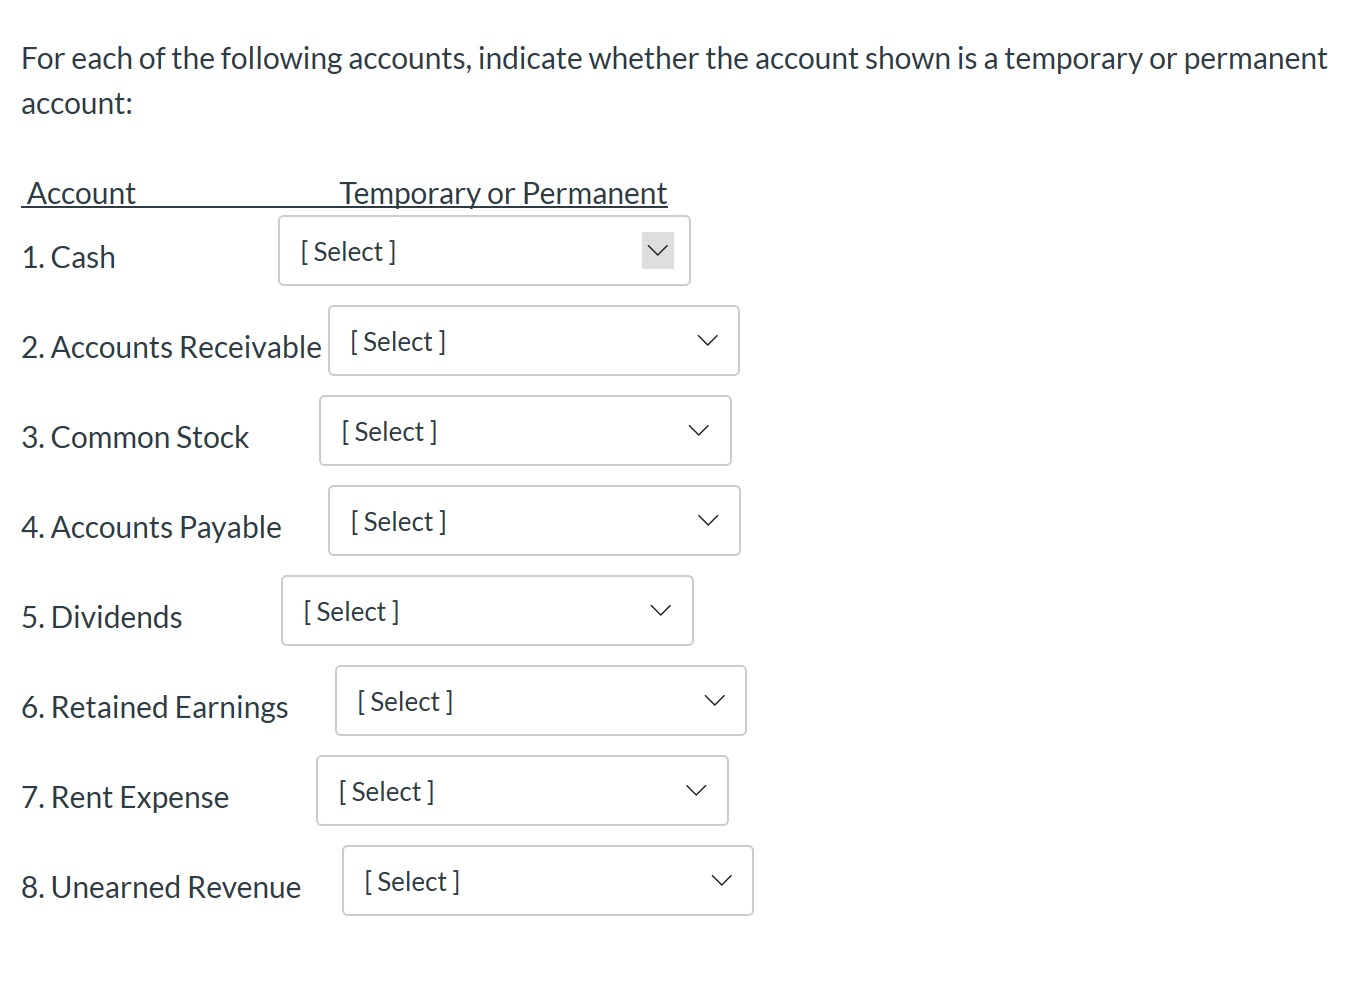Screen dimensions: 1371x999
Task: Open the Cash account type dropdown
Action: [x=483, y=251]
